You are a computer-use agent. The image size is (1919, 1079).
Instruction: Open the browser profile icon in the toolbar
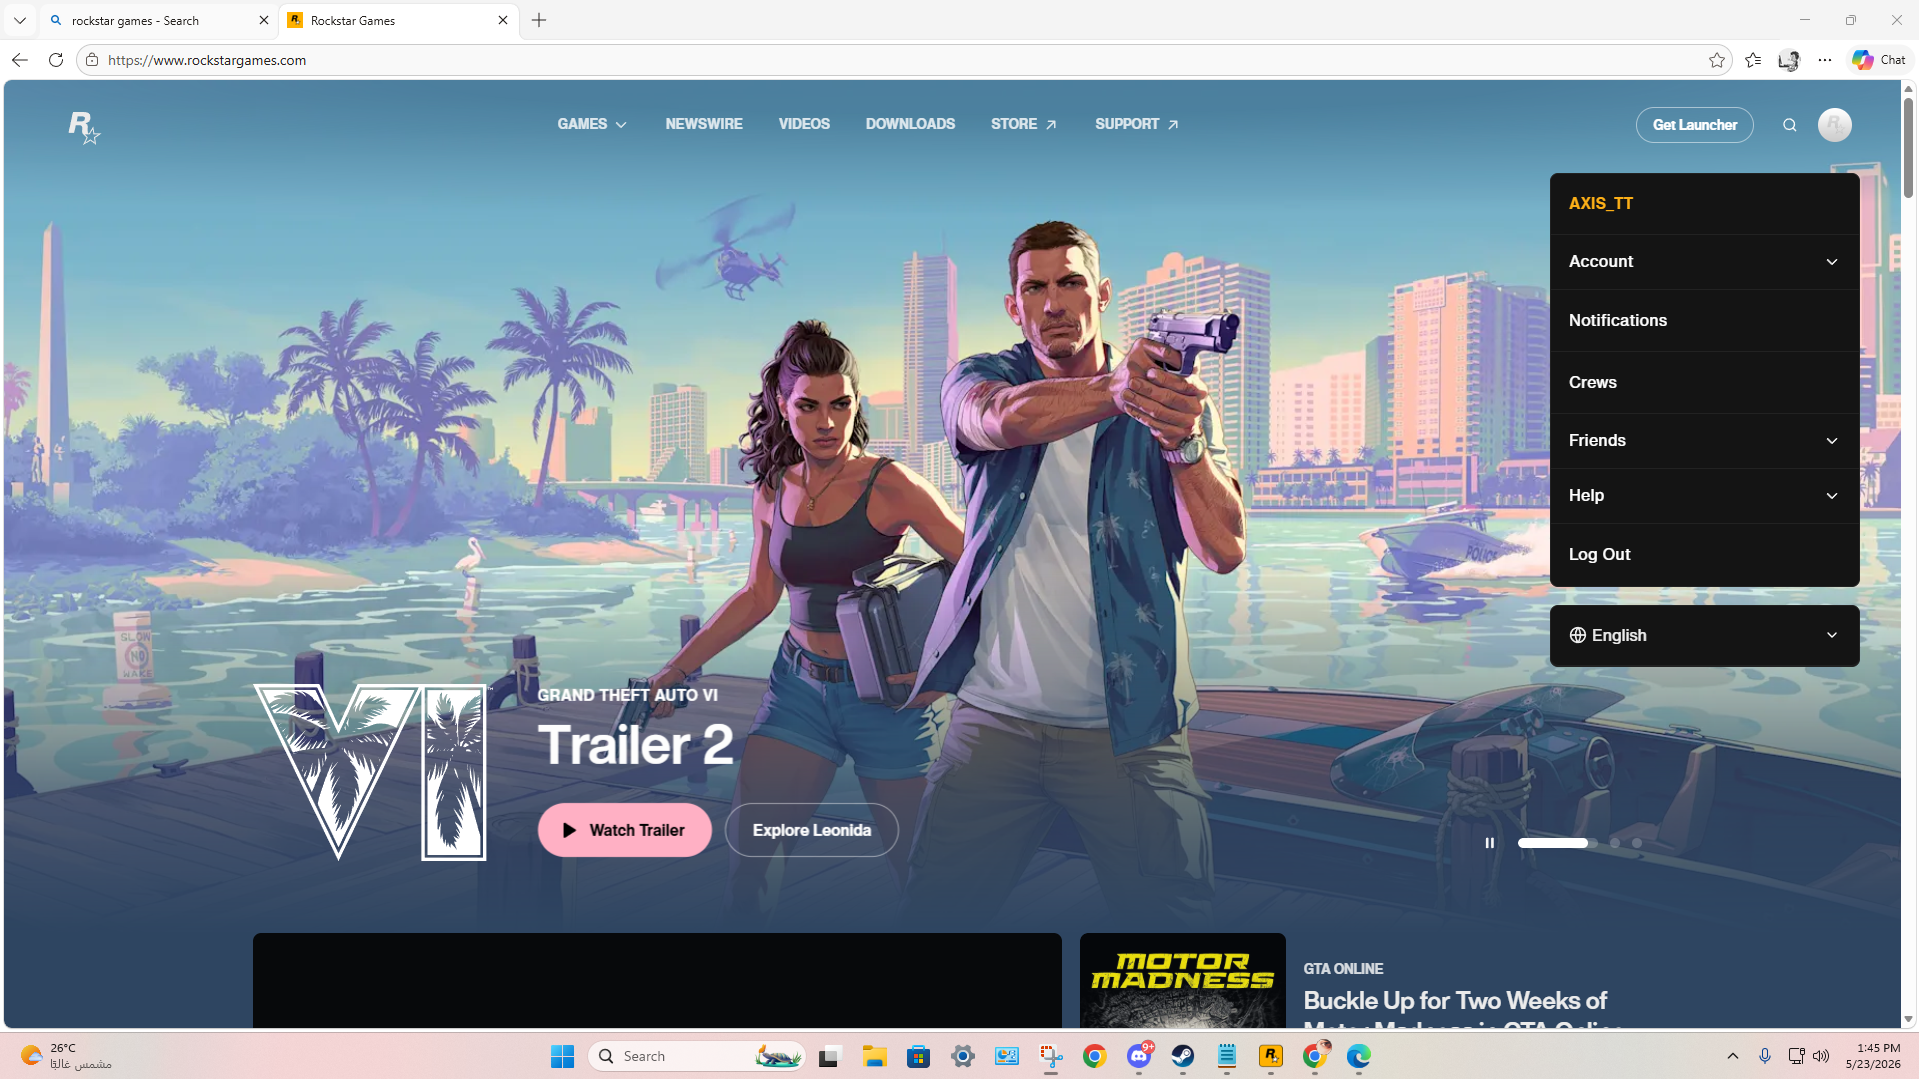[1789, 60]
